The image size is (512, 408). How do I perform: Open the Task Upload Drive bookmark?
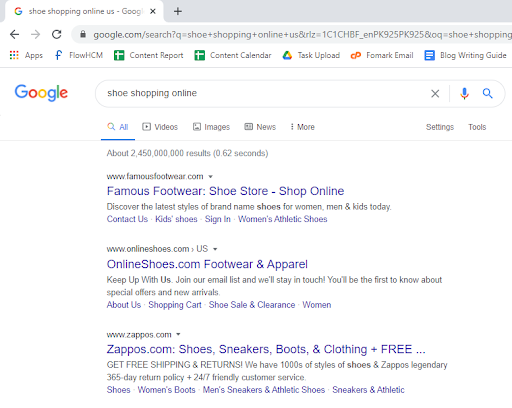(311, 55)
